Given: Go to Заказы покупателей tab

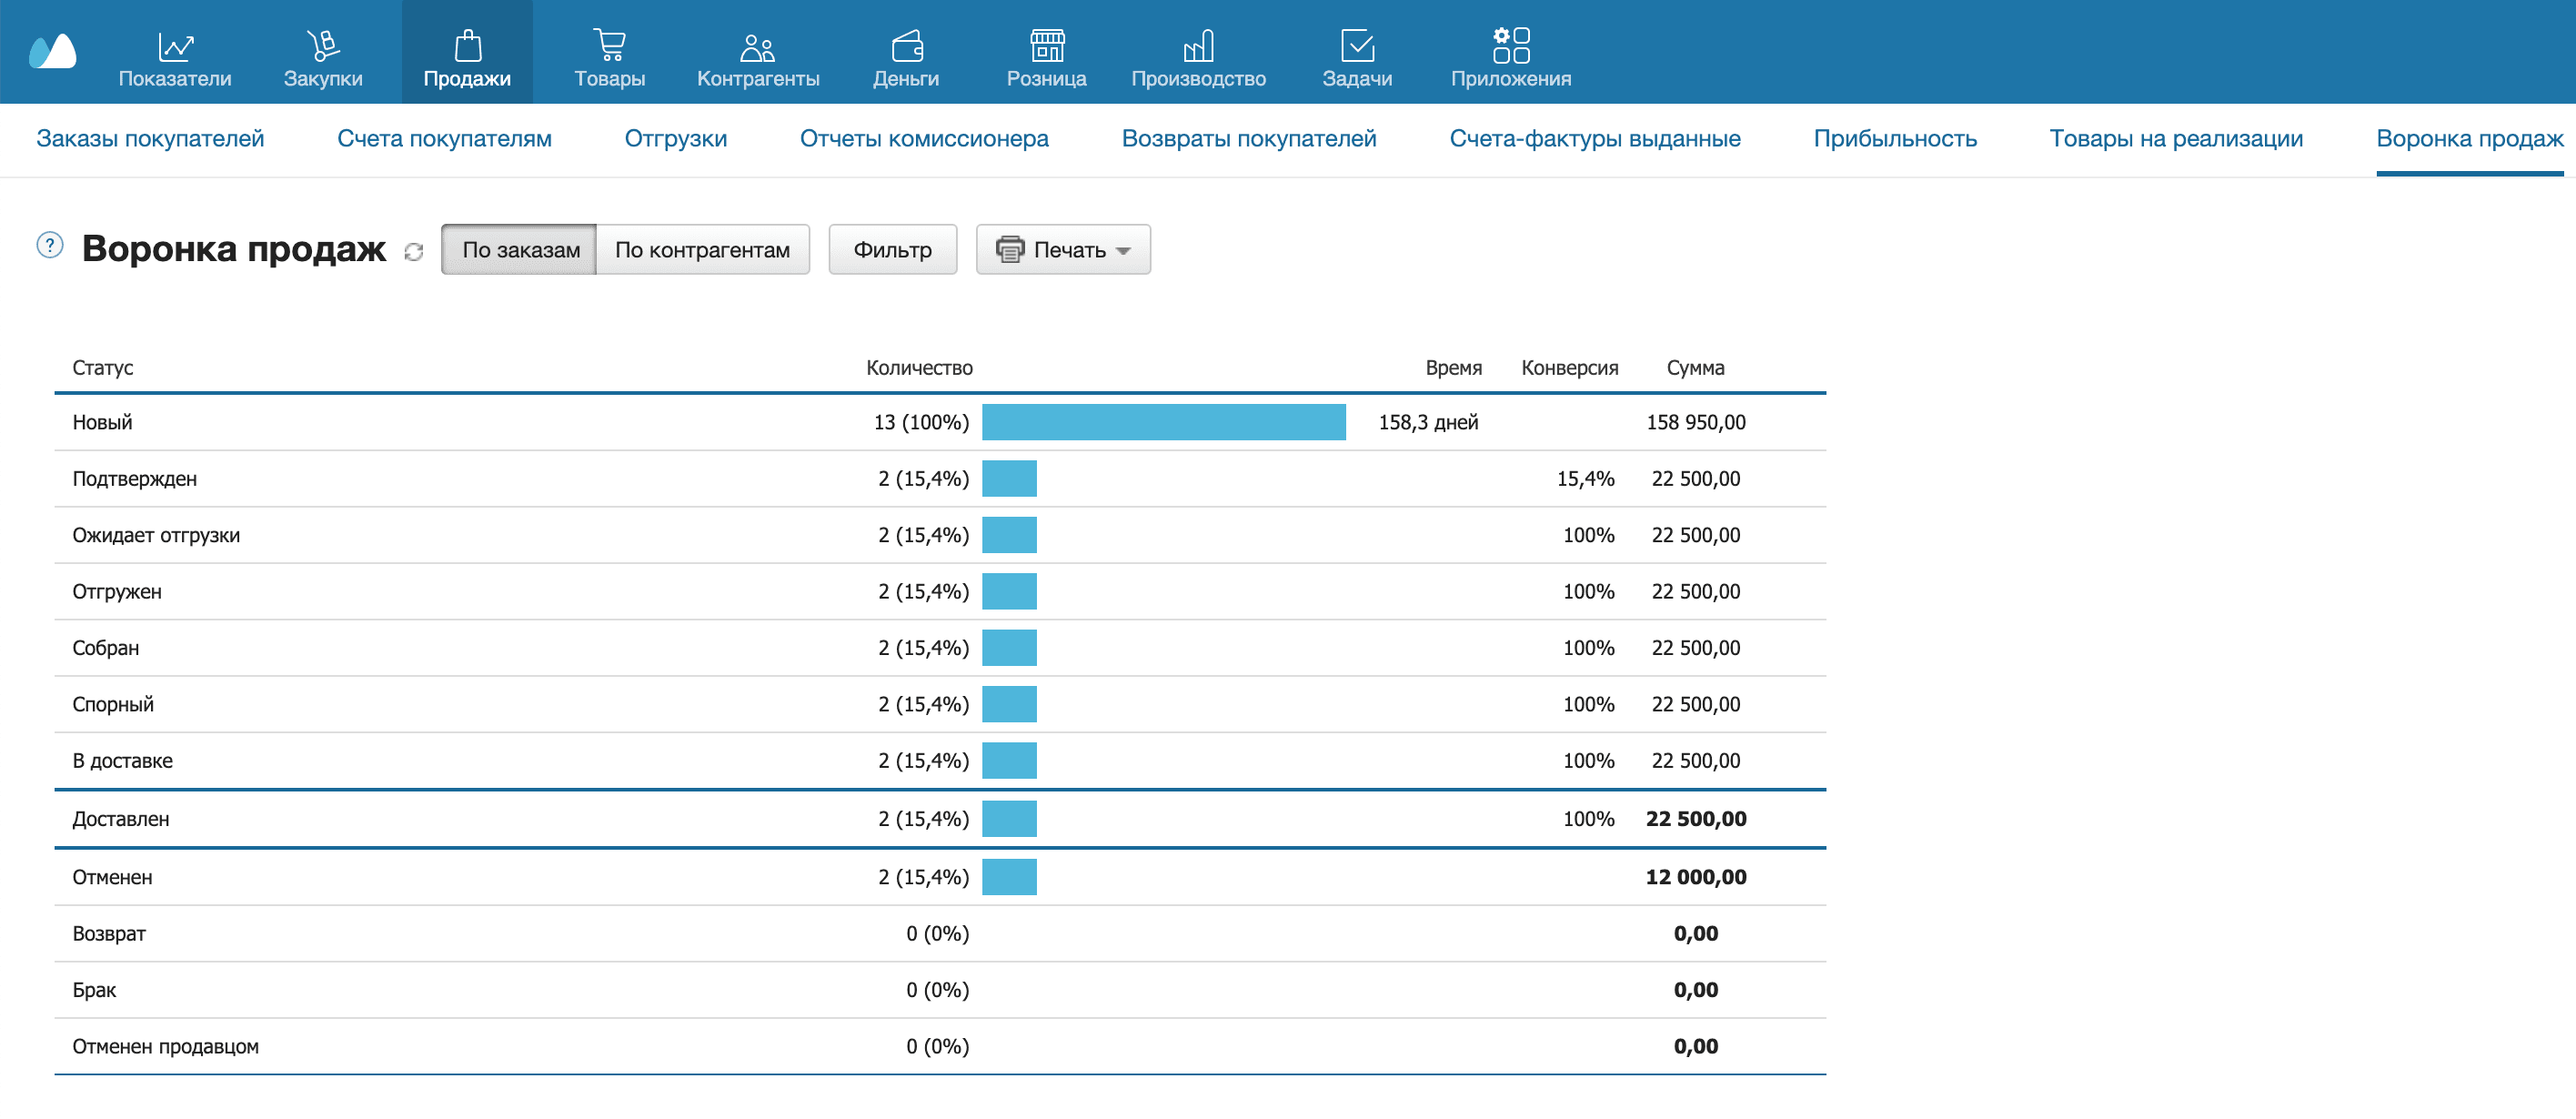Looking at the screenshot, I should 150,139.
